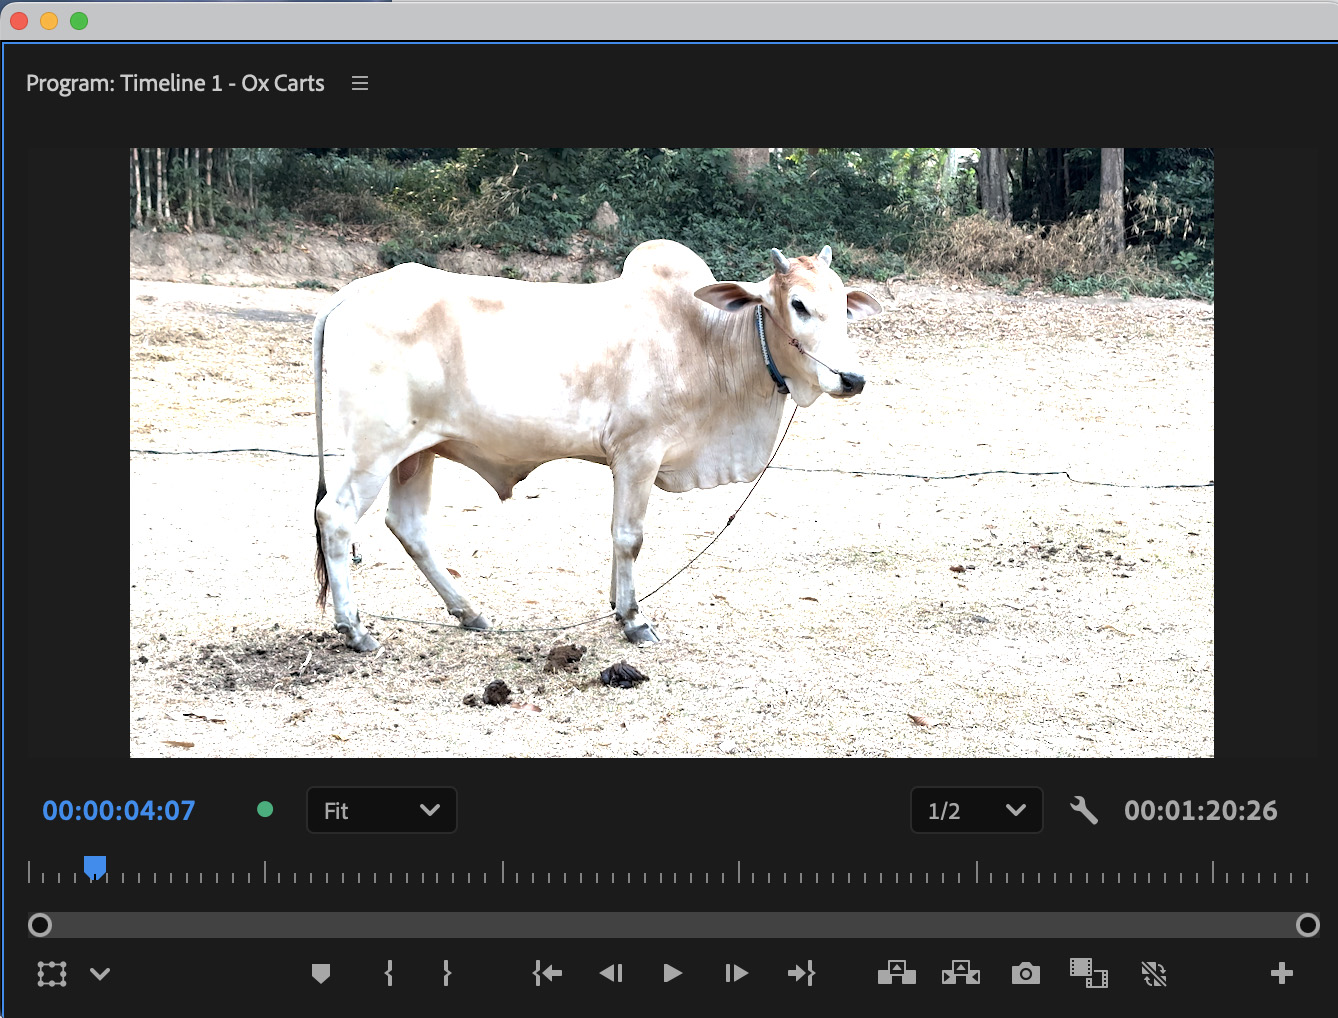Screen dimensions: 1338x1018
Task: Toggle the transform bounding box control
Action: point(52,974)
